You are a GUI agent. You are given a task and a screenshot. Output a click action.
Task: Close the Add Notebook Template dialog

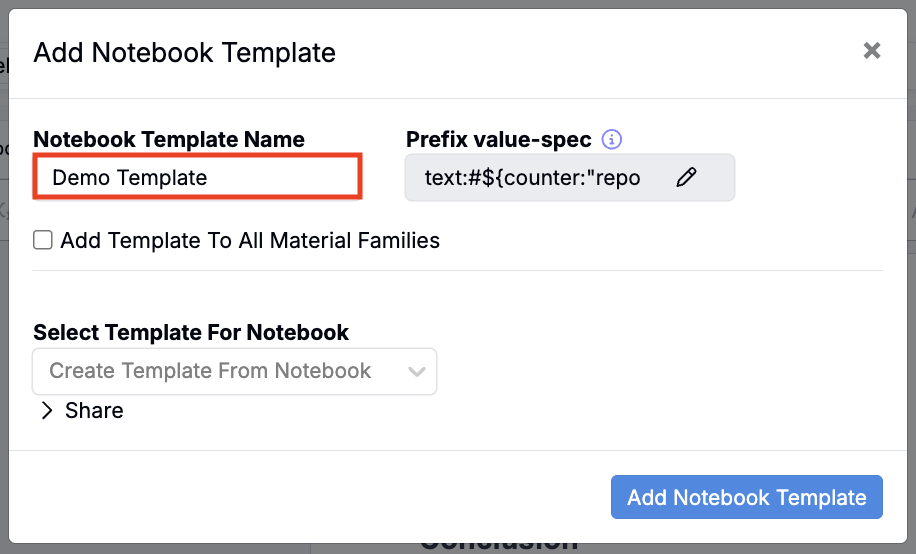[x=872, y=51]
